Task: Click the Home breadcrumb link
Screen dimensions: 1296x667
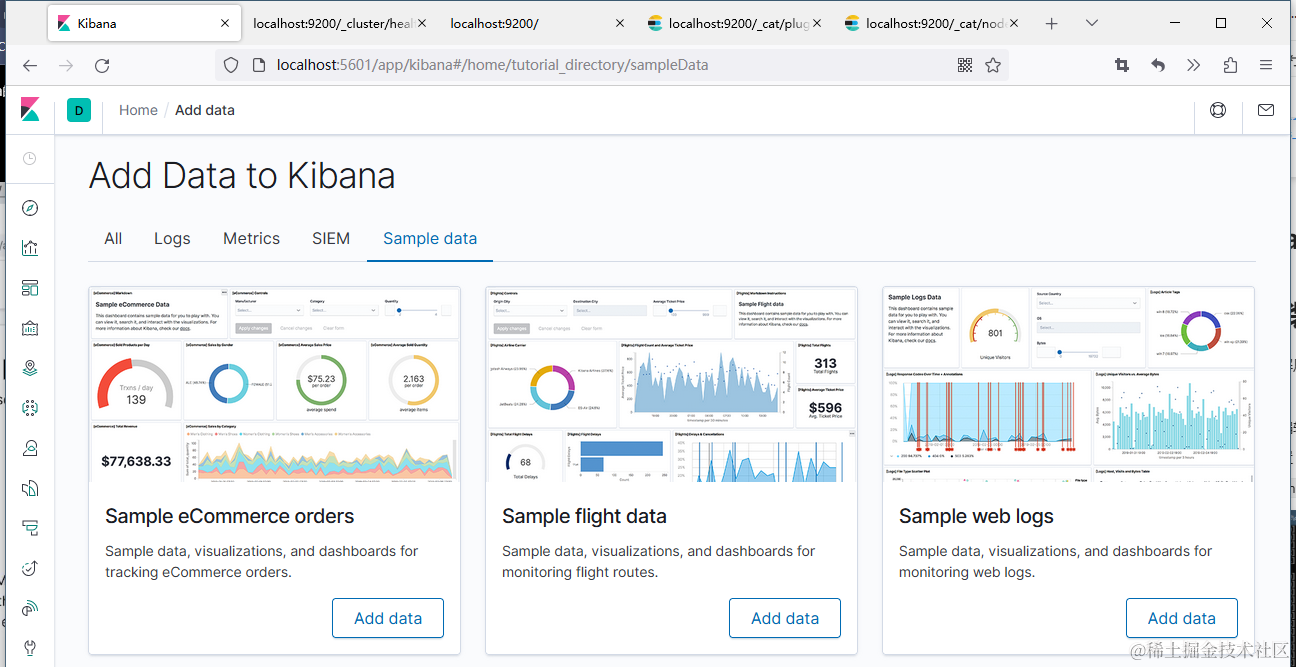Action: (138, 110)
